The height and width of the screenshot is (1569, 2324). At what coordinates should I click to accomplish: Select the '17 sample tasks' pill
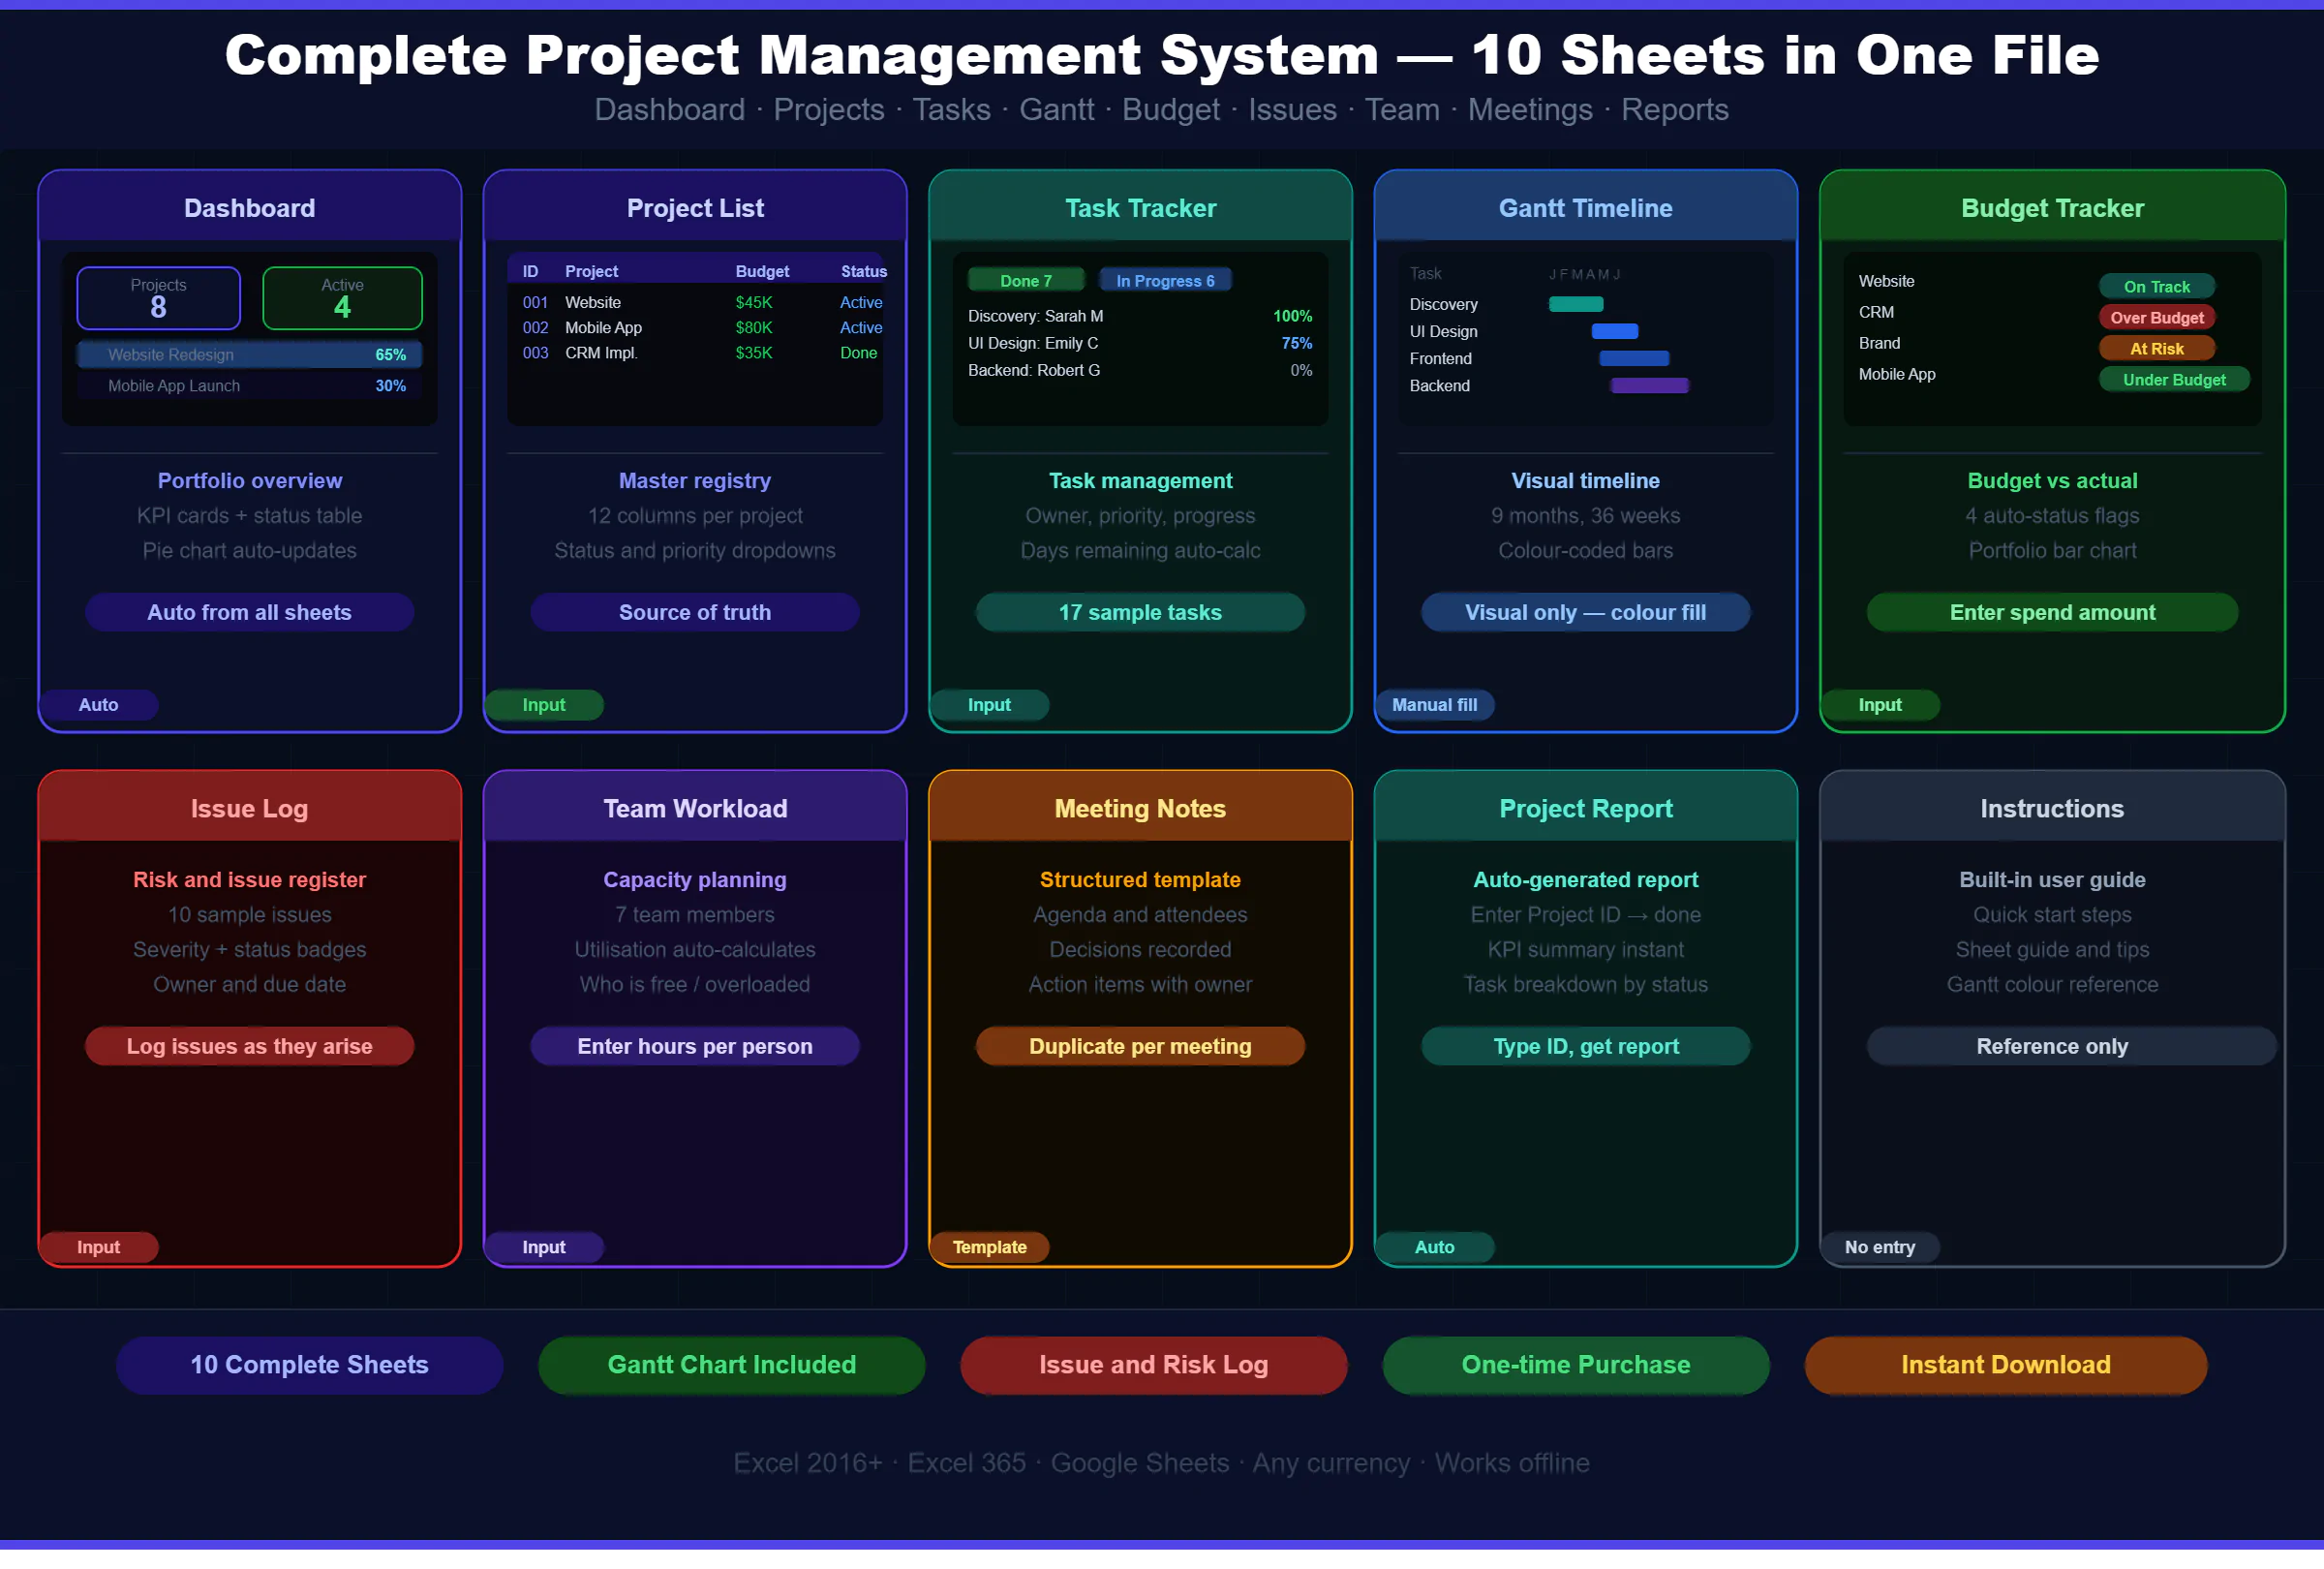pos(1139,612)
